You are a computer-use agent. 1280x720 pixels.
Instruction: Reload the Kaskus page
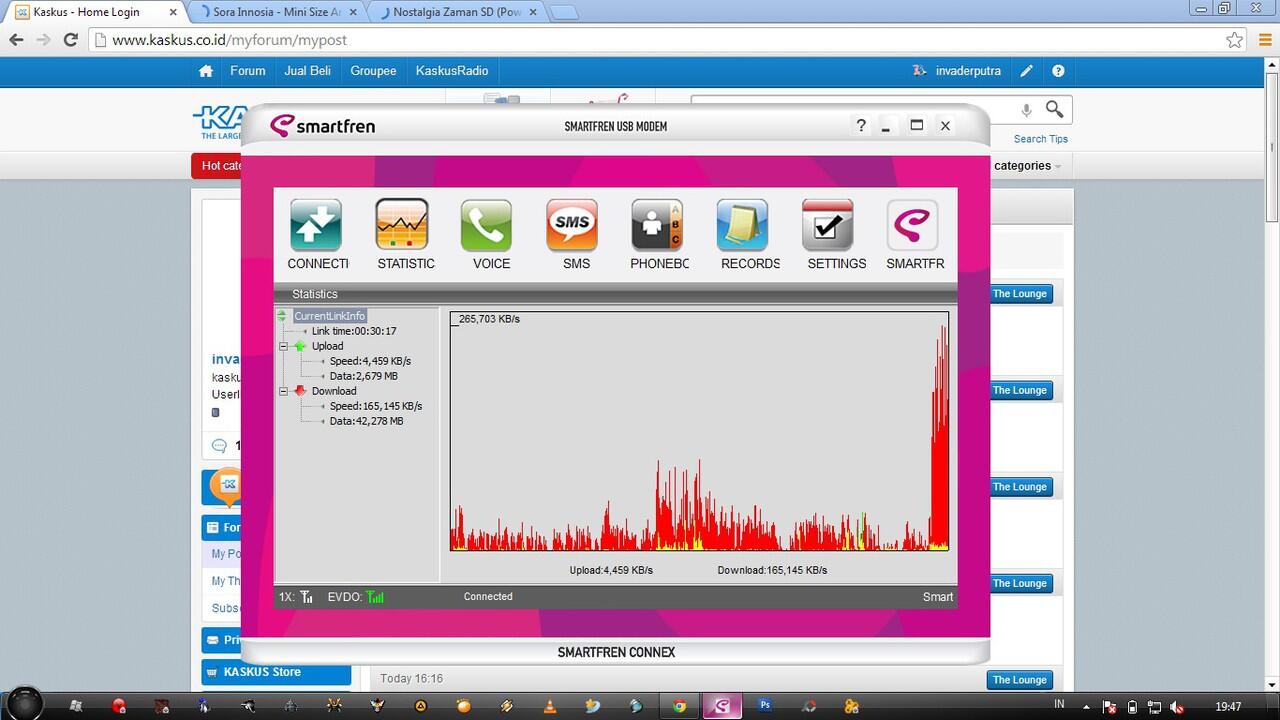(70, 40)
